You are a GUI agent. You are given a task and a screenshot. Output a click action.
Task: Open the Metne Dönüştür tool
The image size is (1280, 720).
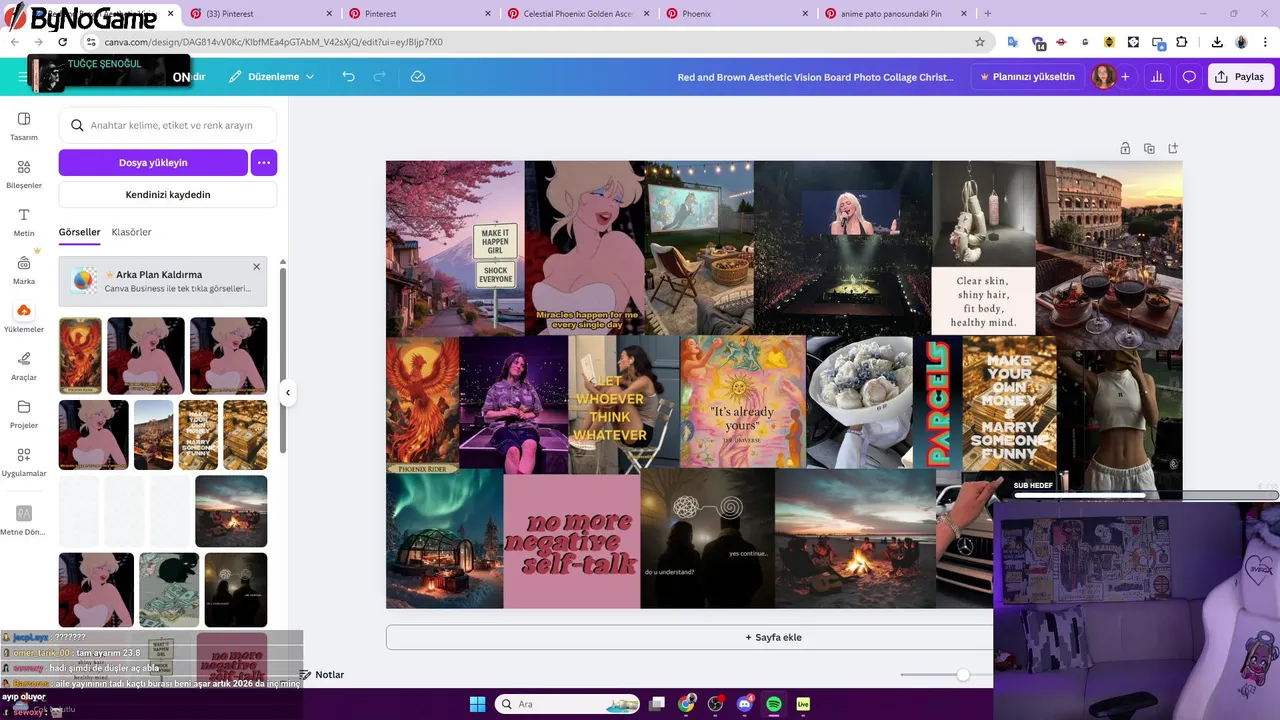(24, 519)
